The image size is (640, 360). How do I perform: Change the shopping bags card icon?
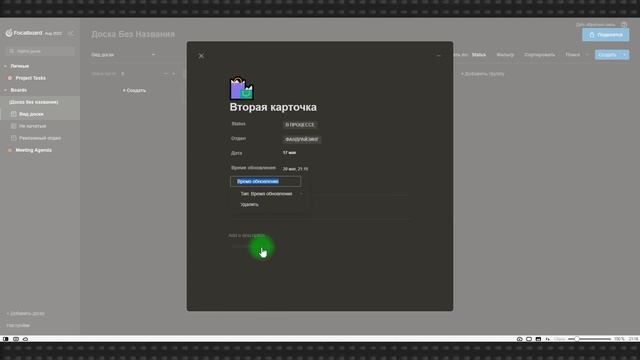point(241,88)
